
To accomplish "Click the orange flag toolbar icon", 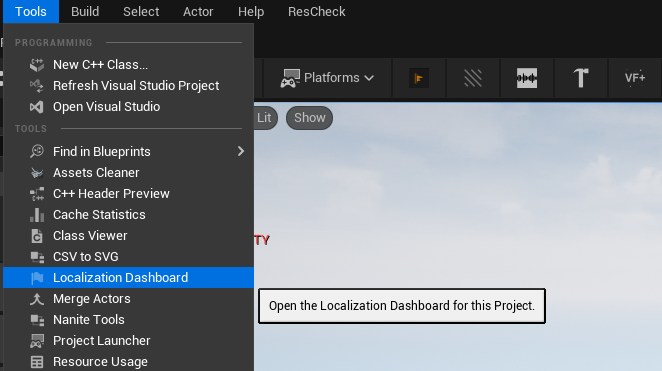I will 419,78.
